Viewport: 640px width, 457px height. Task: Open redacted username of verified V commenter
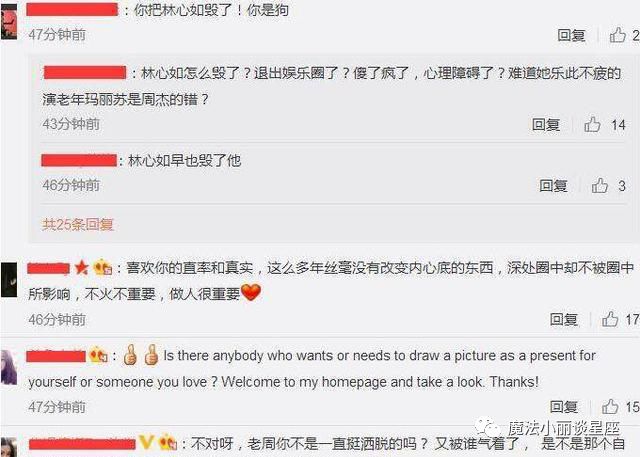(82, 444)
